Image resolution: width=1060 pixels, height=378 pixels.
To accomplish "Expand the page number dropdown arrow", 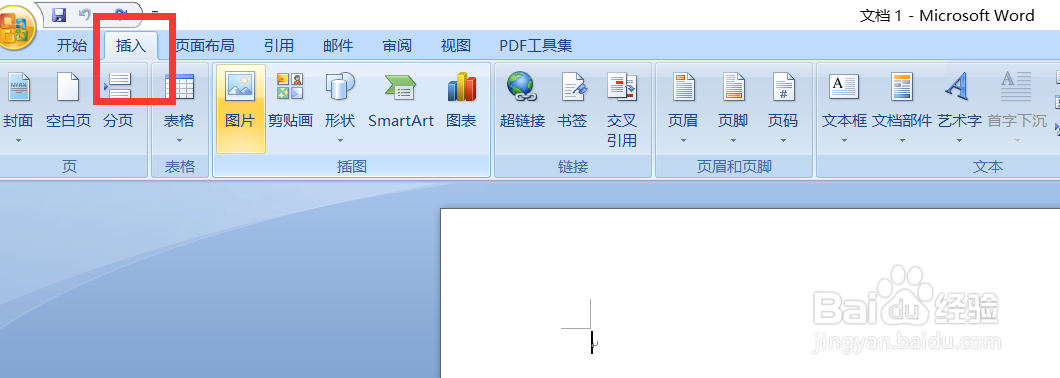I will (x=784, y=141).
